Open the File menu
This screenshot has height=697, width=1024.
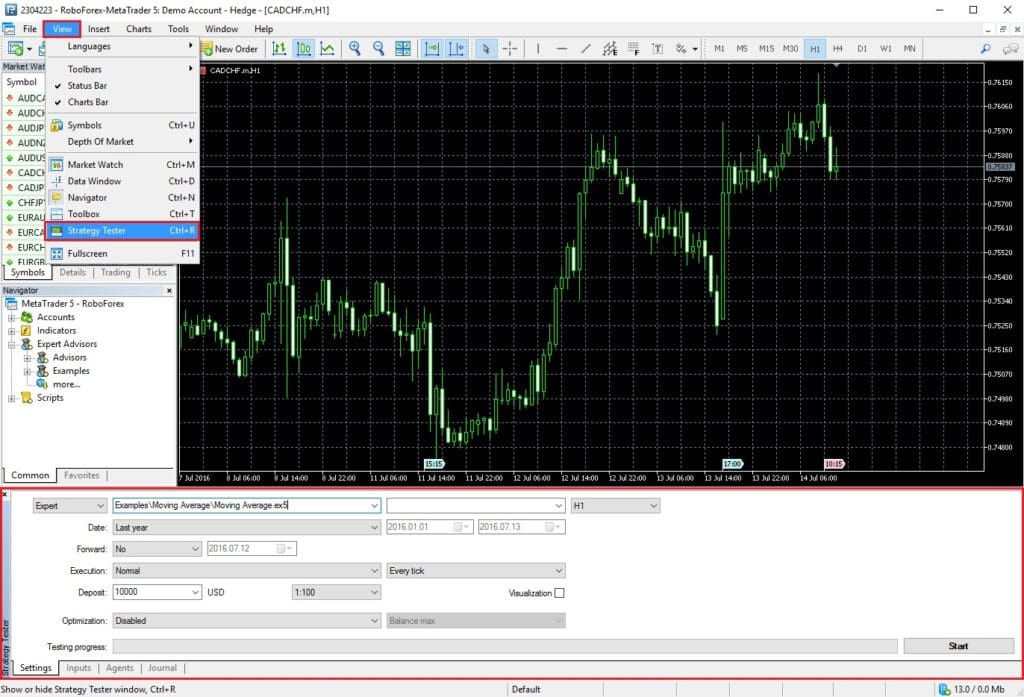pos(30,29)
